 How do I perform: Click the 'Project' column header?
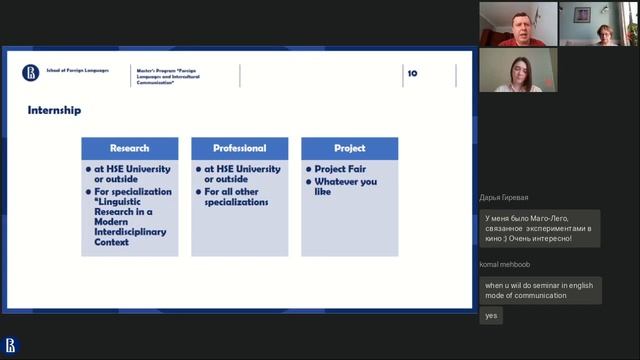click(350, 149)
